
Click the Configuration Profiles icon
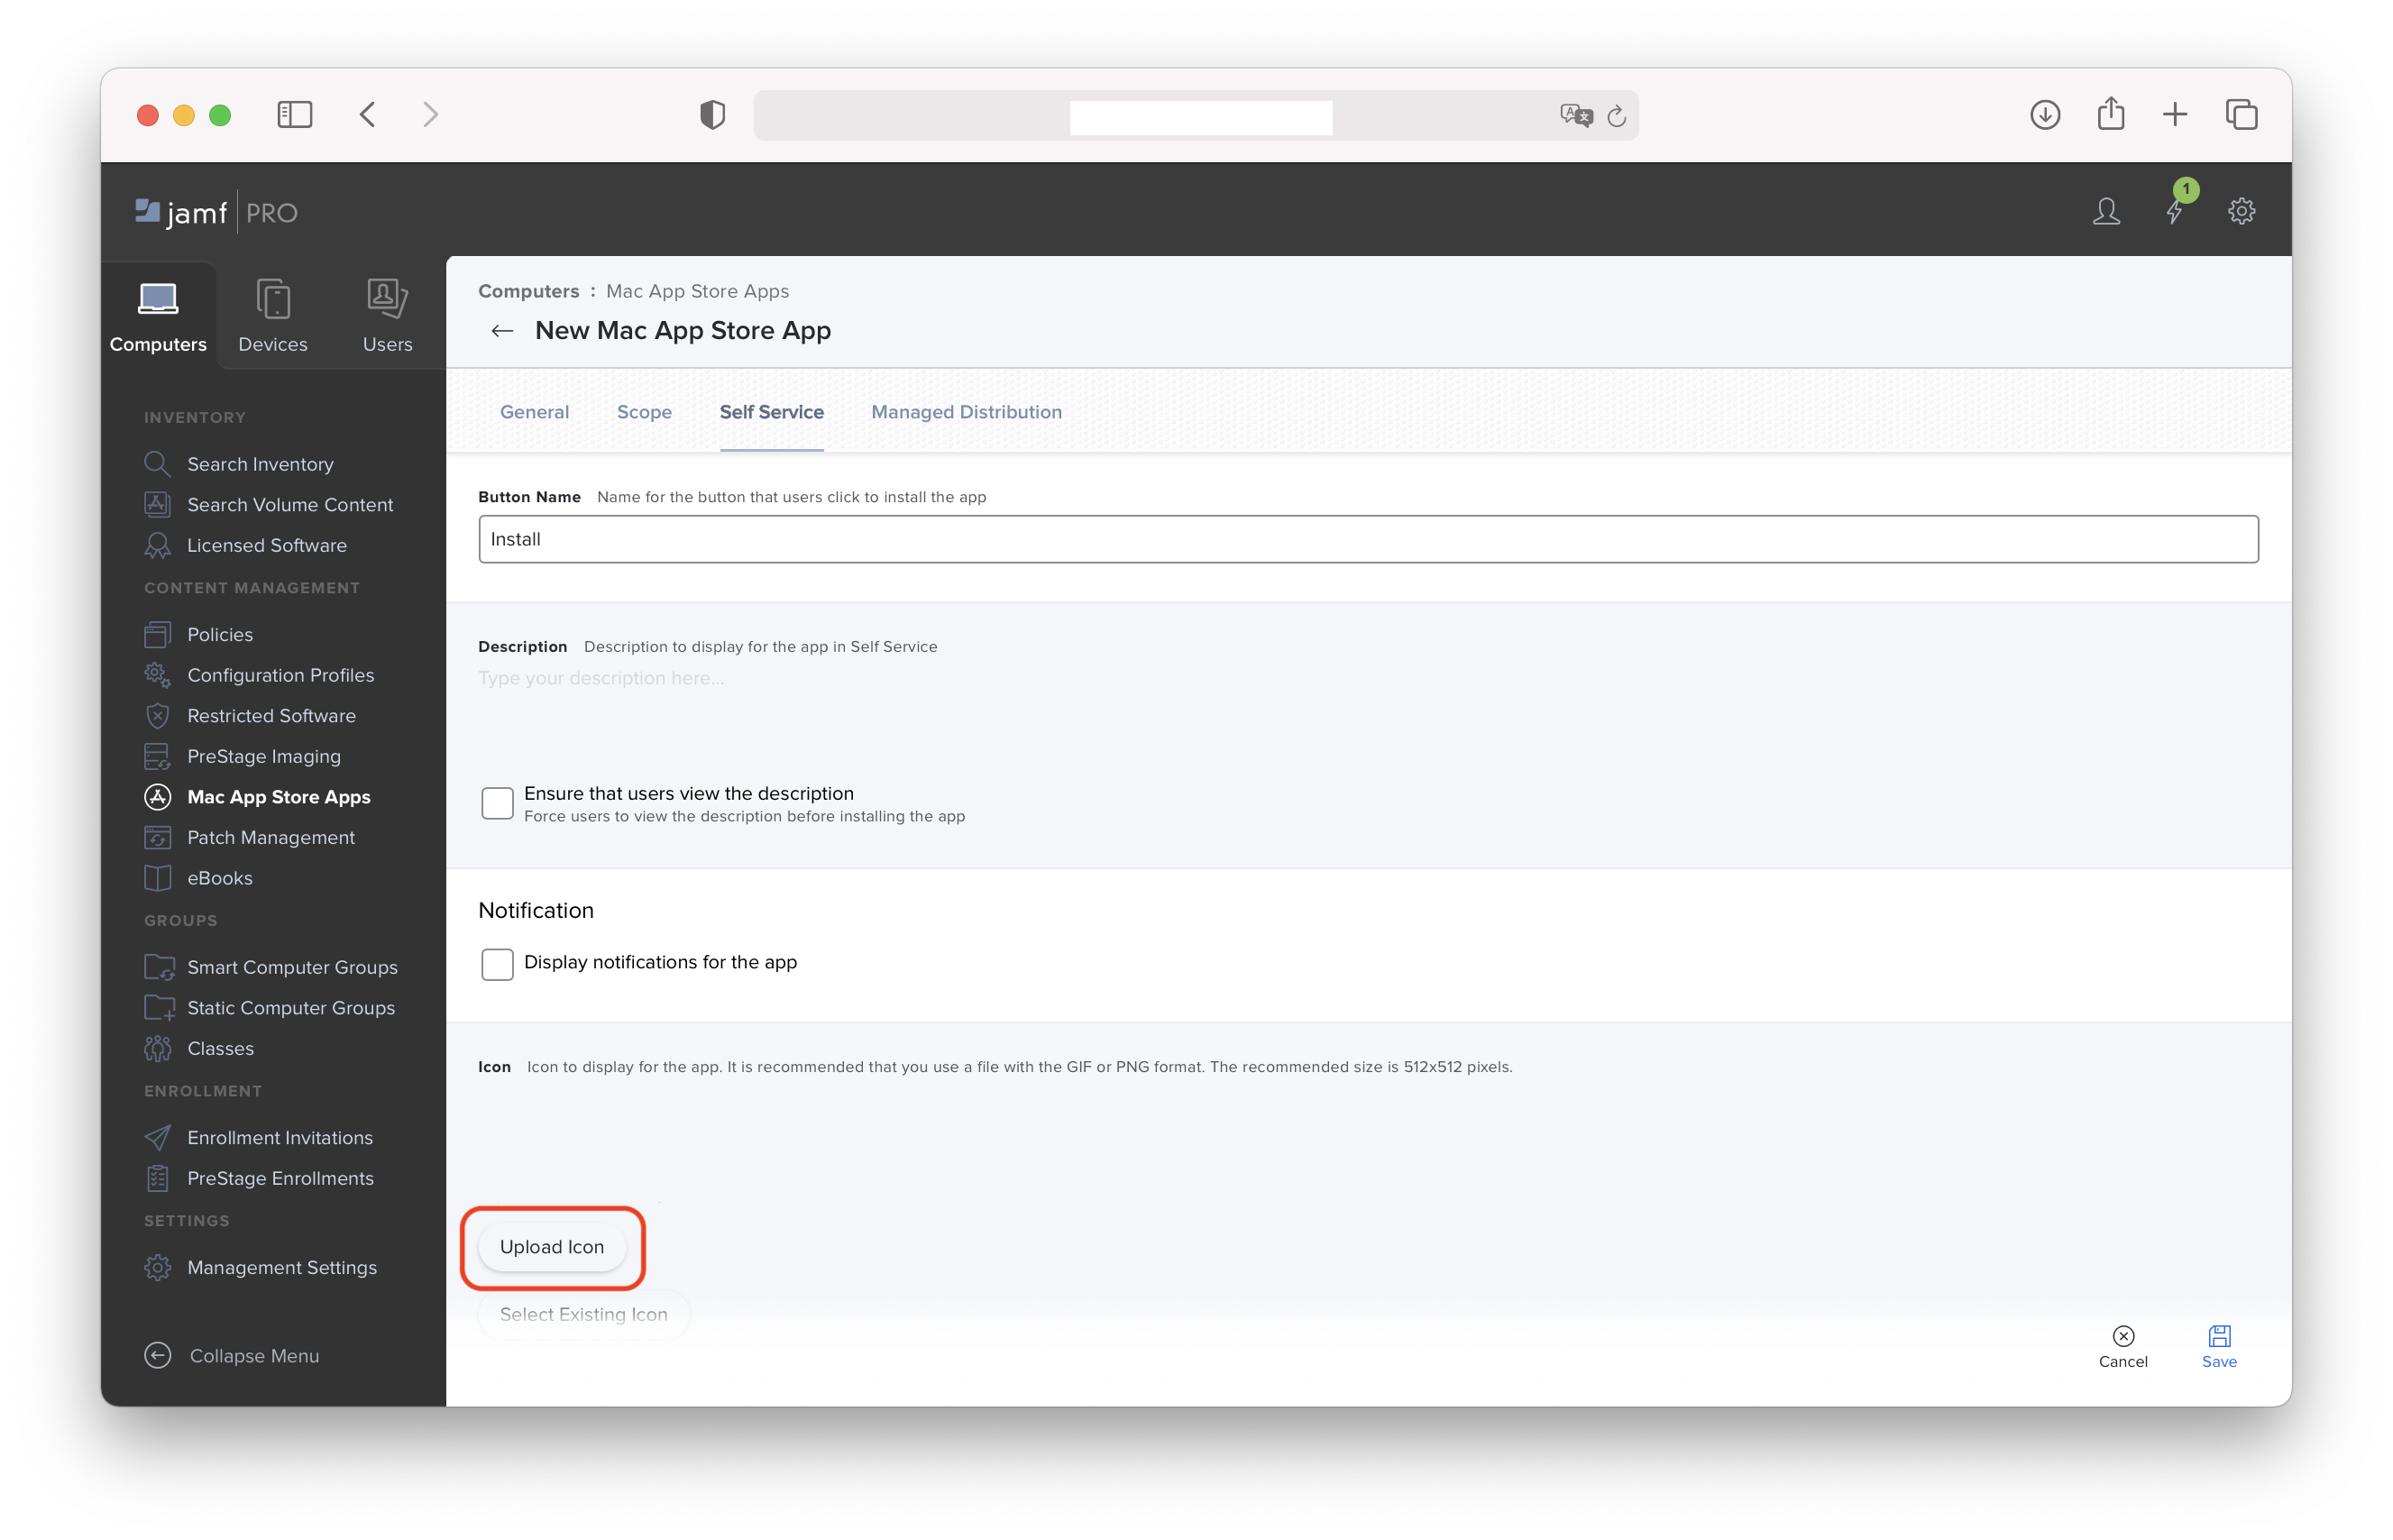coord(159,675)
